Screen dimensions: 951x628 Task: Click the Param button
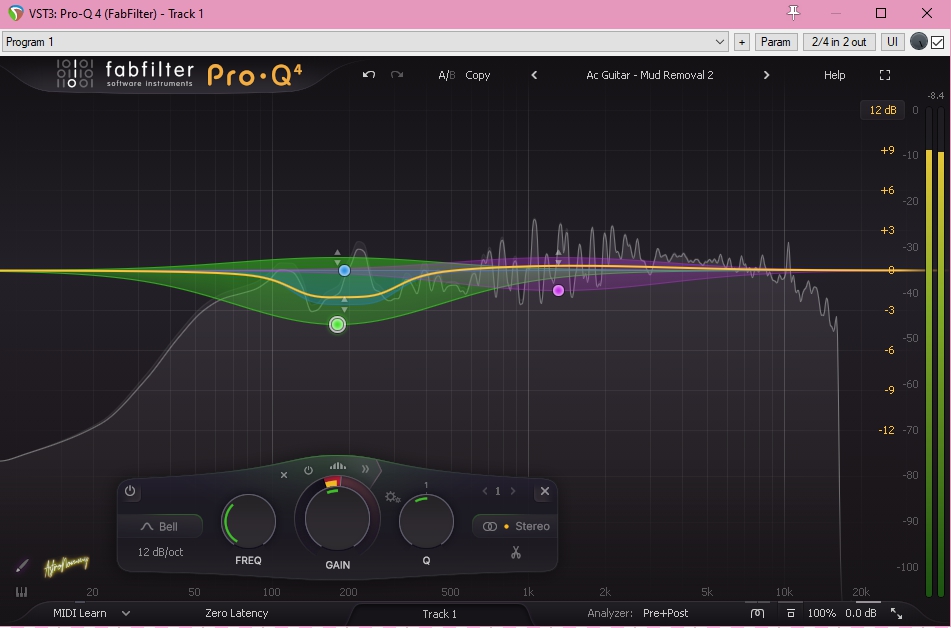[x=775, y=42]
